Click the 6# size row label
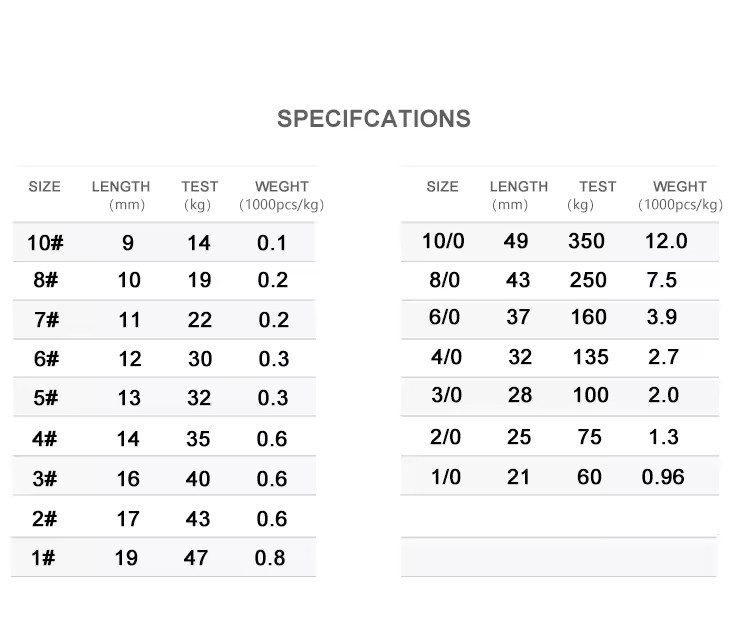The image size is (741, 621). (x=46, y=359)
